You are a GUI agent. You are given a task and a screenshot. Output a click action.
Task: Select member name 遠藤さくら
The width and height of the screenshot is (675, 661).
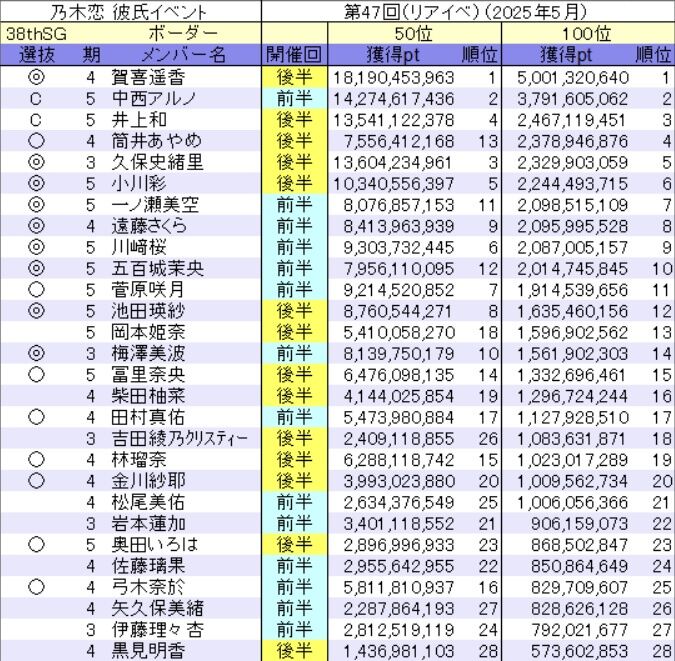click(x=149, y=227)
